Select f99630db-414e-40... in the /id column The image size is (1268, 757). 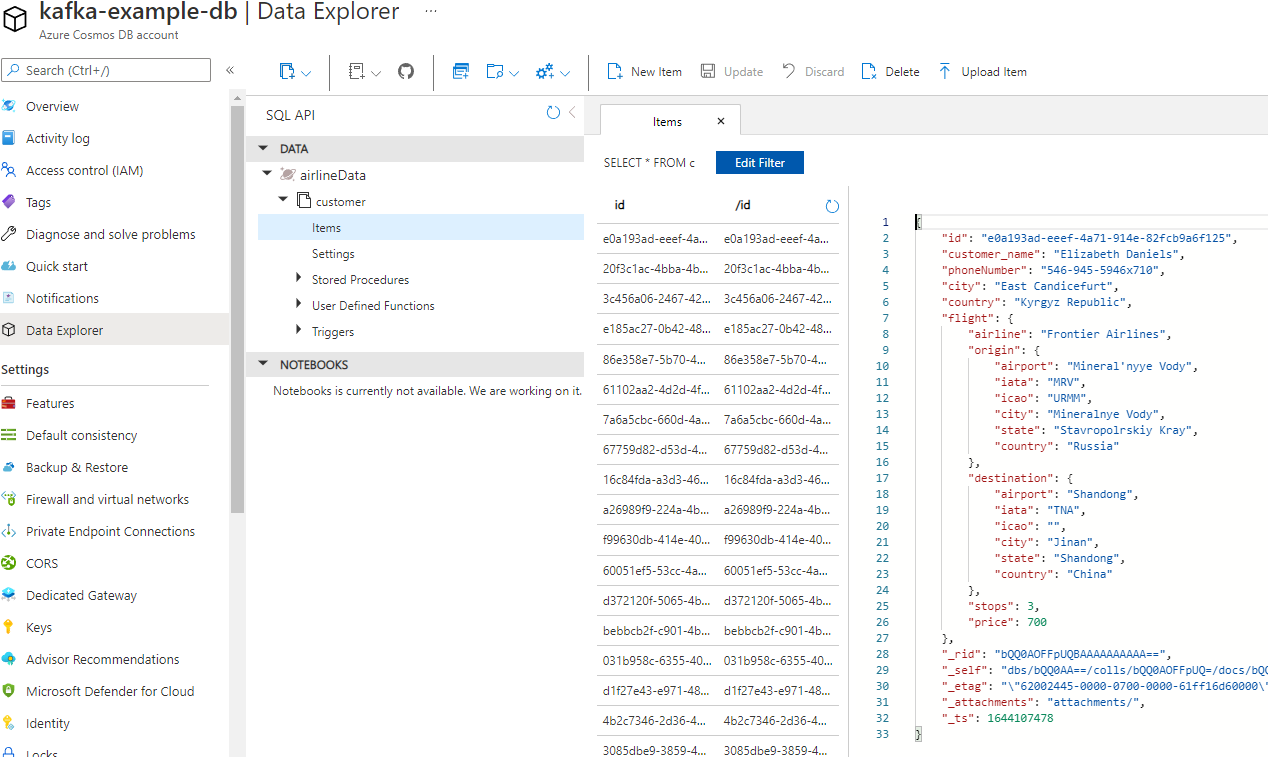(x=778, y=539)
